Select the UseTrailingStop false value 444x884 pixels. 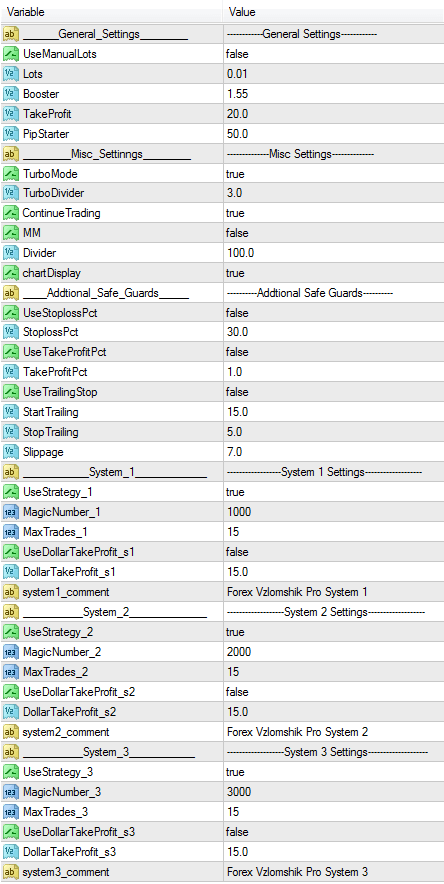coord(237,392)
